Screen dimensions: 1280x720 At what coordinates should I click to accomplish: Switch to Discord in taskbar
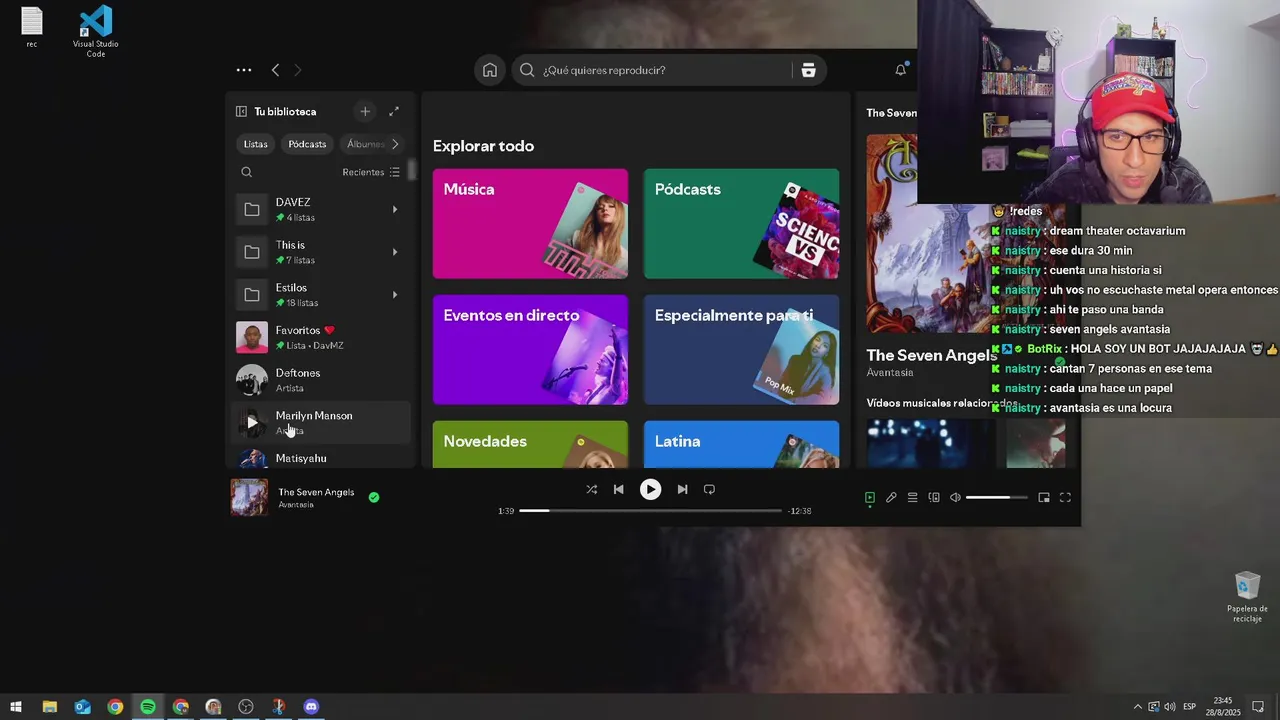tap(311, 707)
